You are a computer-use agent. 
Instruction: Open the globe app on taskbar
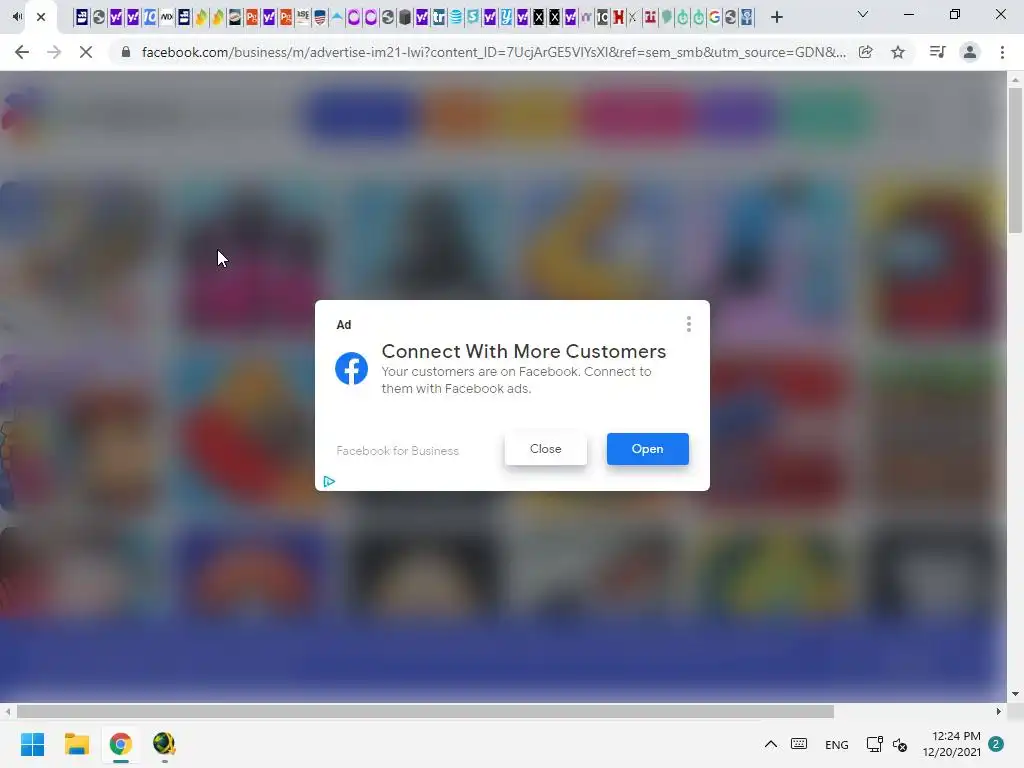[164, 744]
